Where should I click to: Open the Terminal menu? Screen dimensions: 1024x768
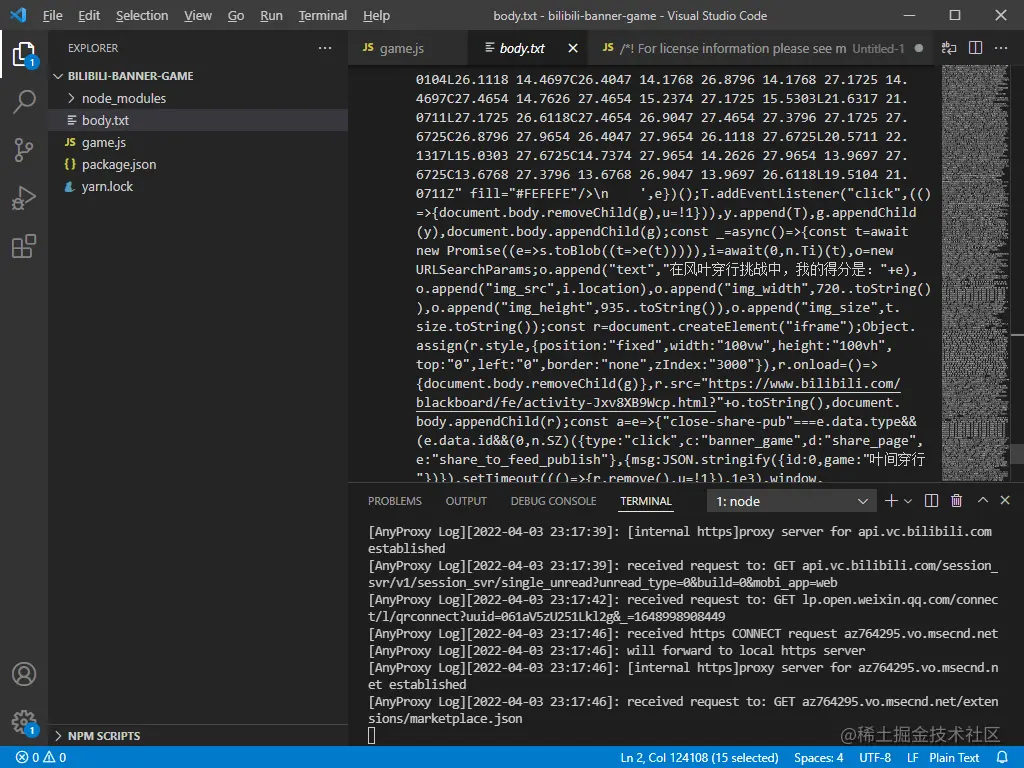click(x=323, y=15)
